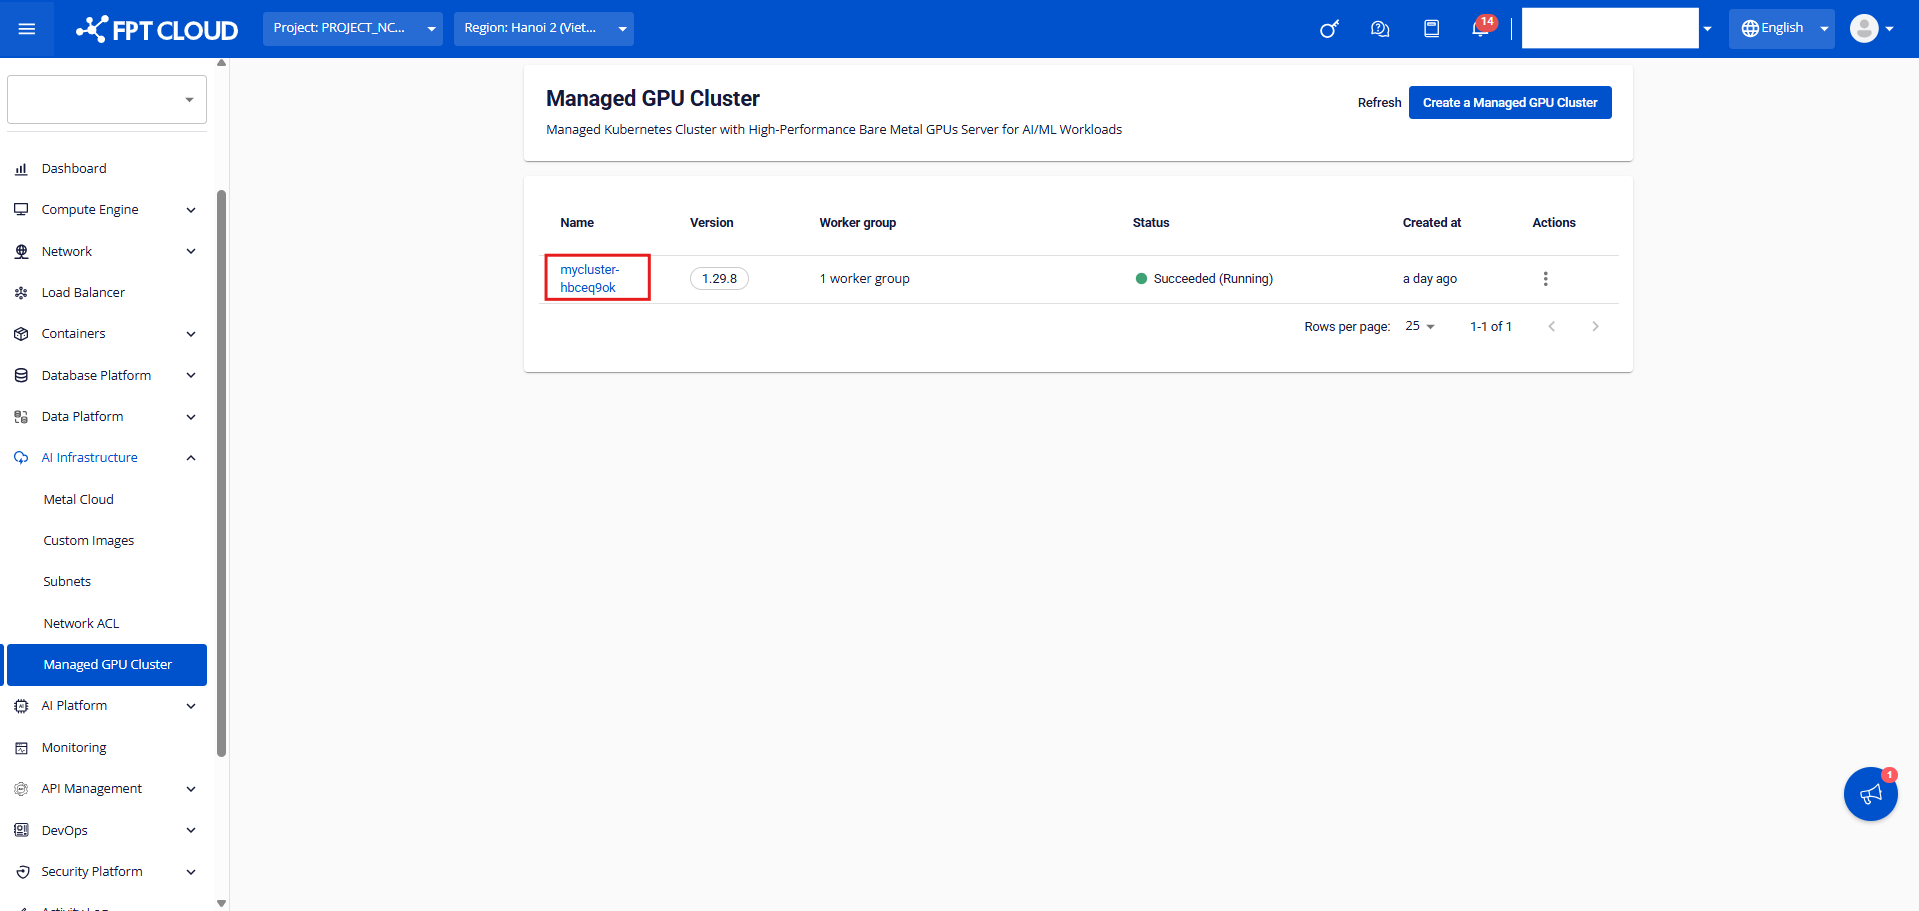Go to Dashboard in the sidebar
The width and height of the screenshot is (1919, 911).
(74, 169)
